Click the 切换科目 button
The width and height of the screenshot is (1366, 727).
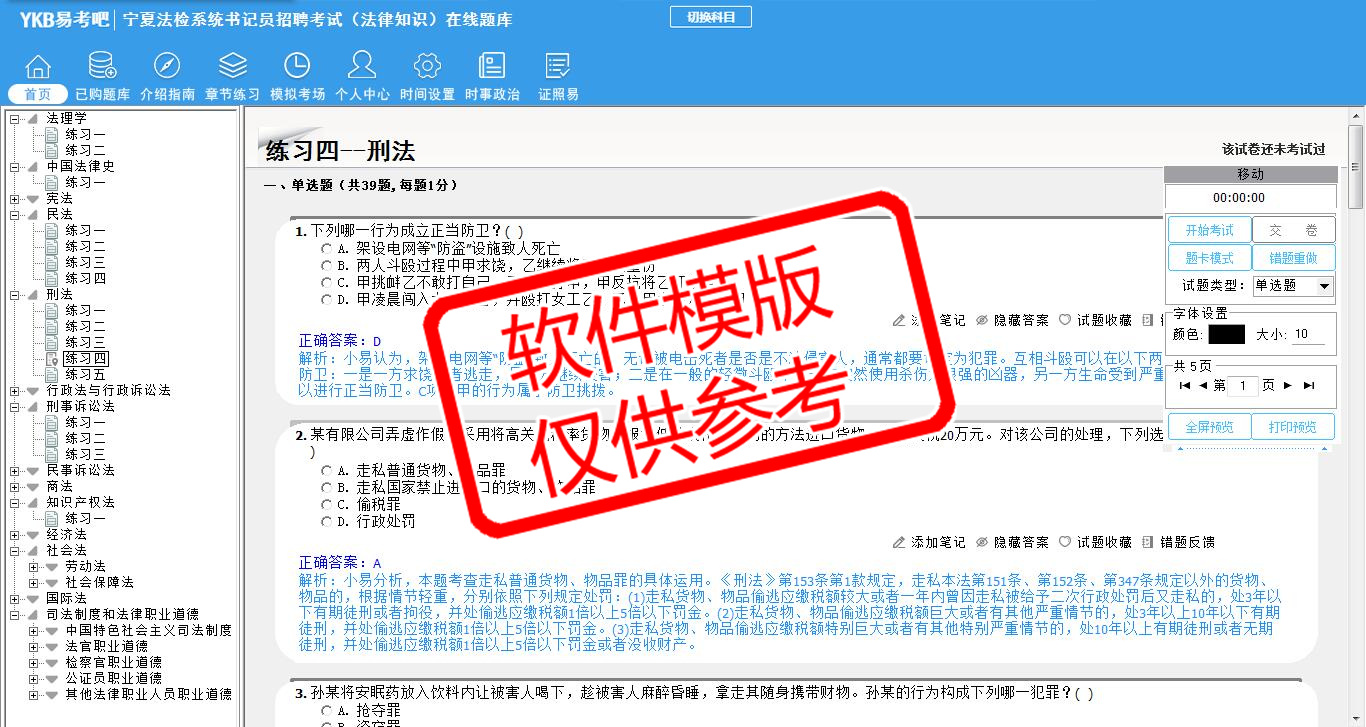[710, 17]
